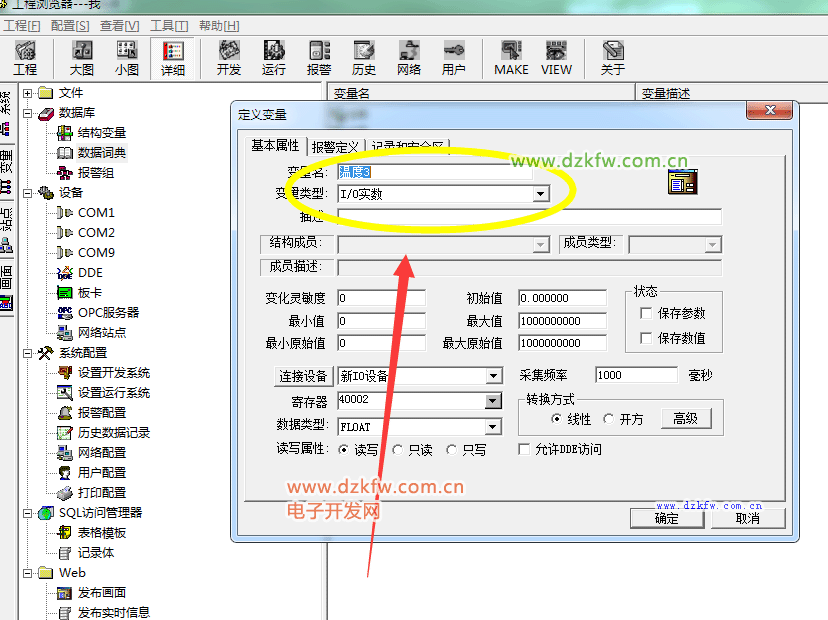This screenshot has height=620, width=828.
Task: Click the 用户 user toolbar icon
Action: point(454,58)
